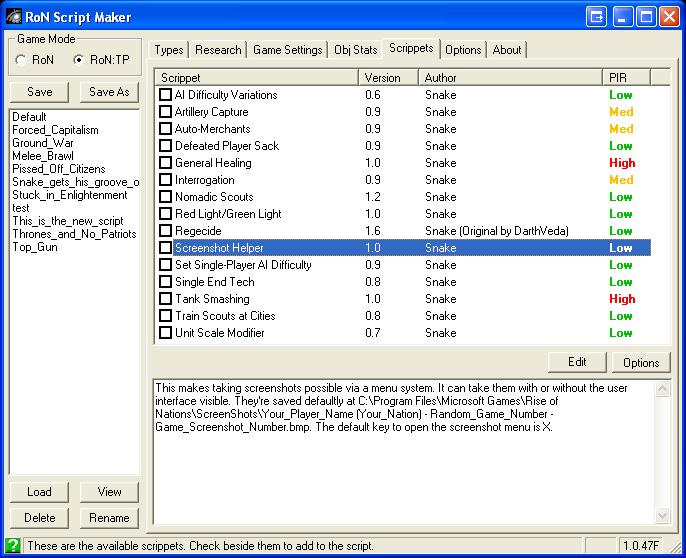
Task: Click the Edit button
Action: coord(577,362)
